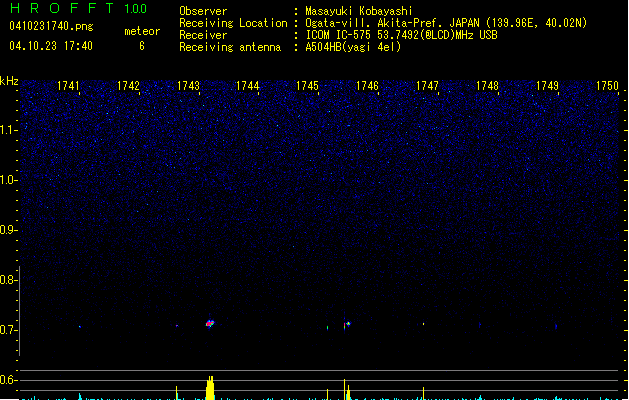Click the antenna value A504HB(yagi 4el)
Viewport: 629px width, 400px height.
click(353, 47)
